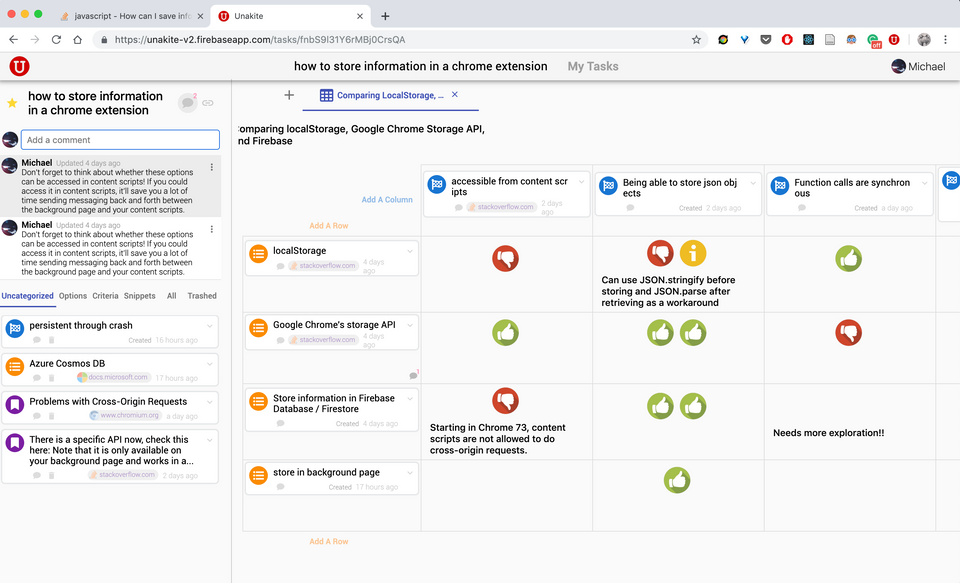This screenshot has height=583, width=960.
Task: Switch to the Snippets filter tab
Action: click(x=139, y=296)
